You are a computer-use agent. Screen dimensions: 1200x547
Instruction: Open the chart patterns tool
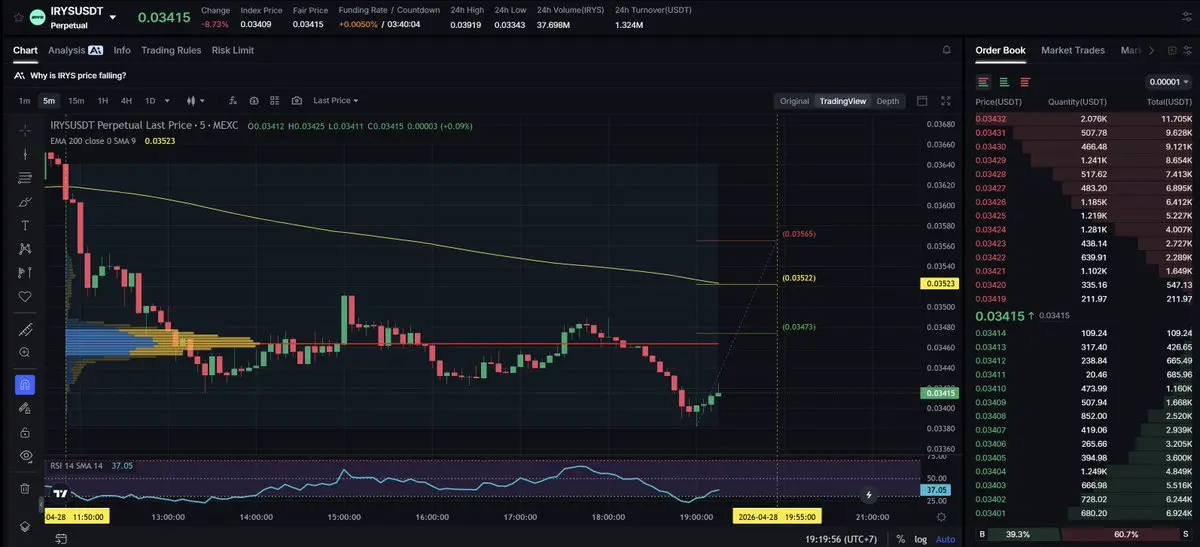click(x=25, y=249)
